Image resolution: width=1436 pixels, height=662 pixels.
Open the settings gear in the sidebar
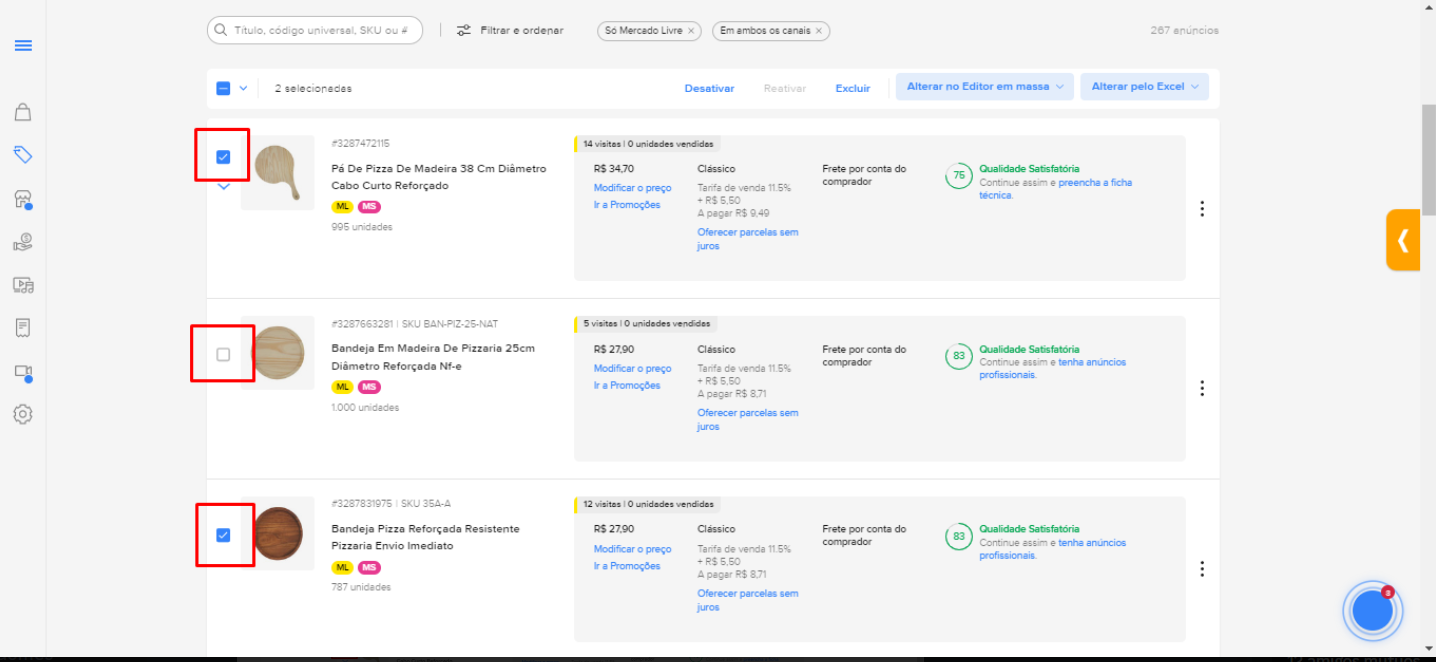(23, 414)
